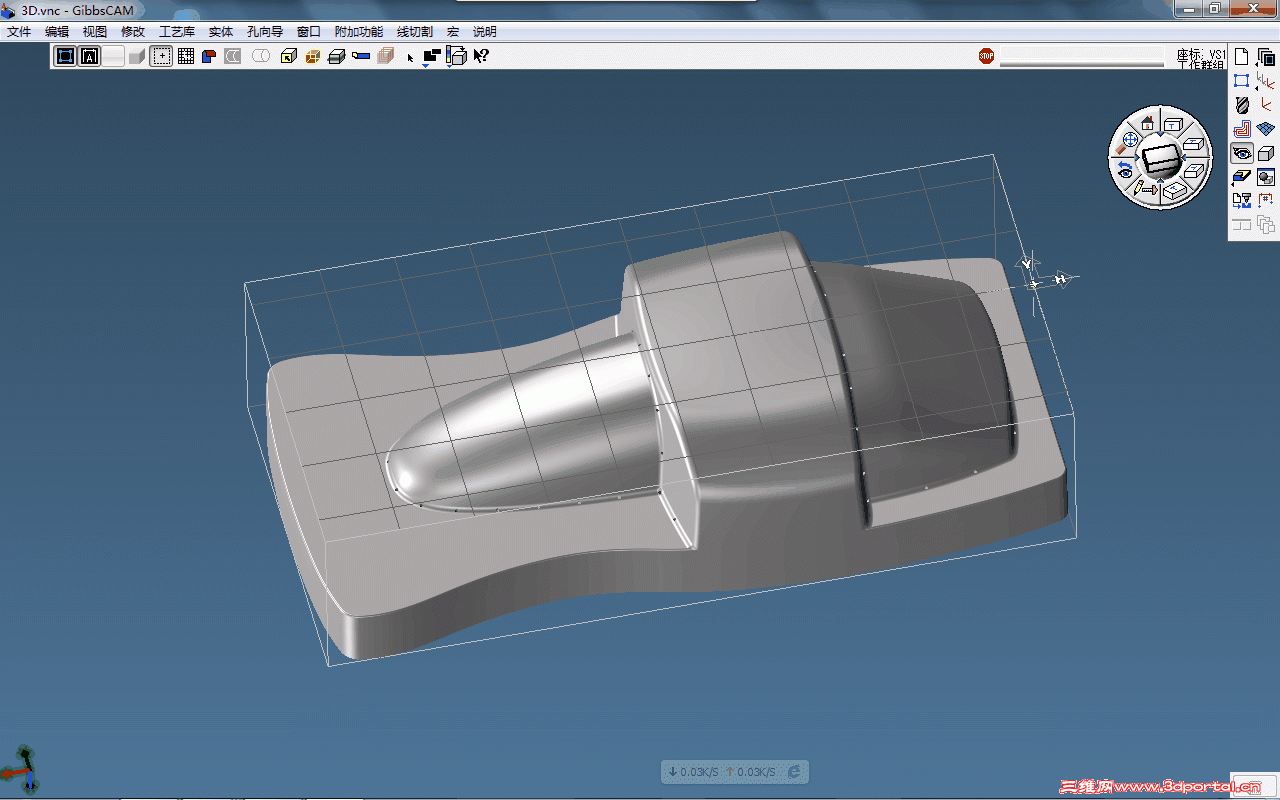Click the IE icon in the network speed widget
The height and width of the screenshot is (800, 1280).
(x=794, y=772)
